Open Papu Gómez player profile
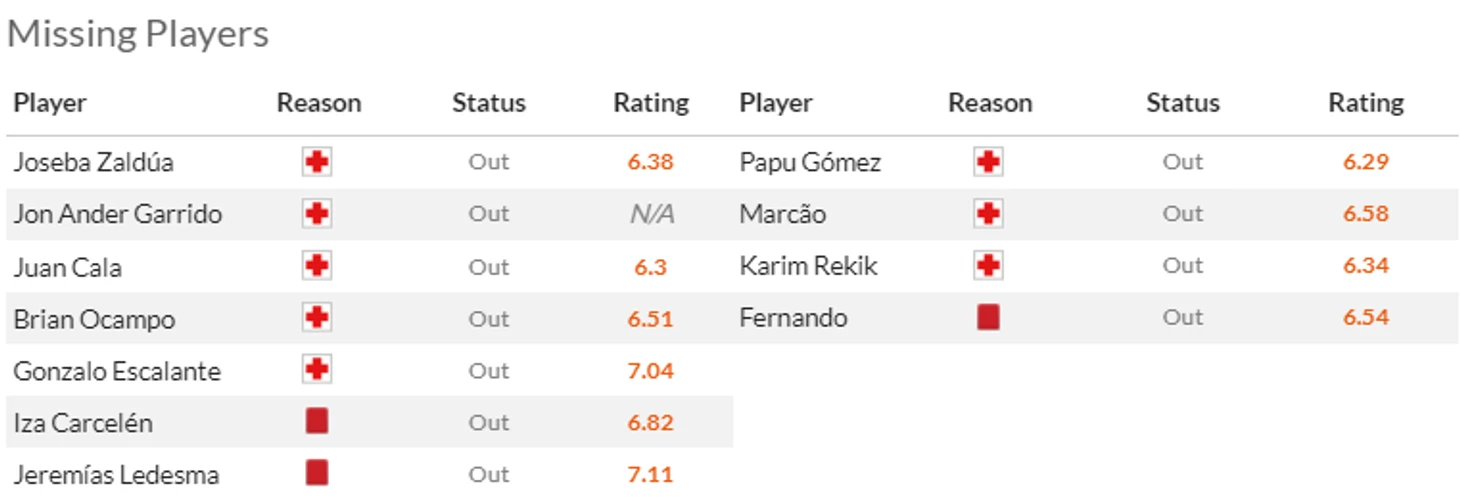The image size is (1460, 503). (x=810, y=163)
